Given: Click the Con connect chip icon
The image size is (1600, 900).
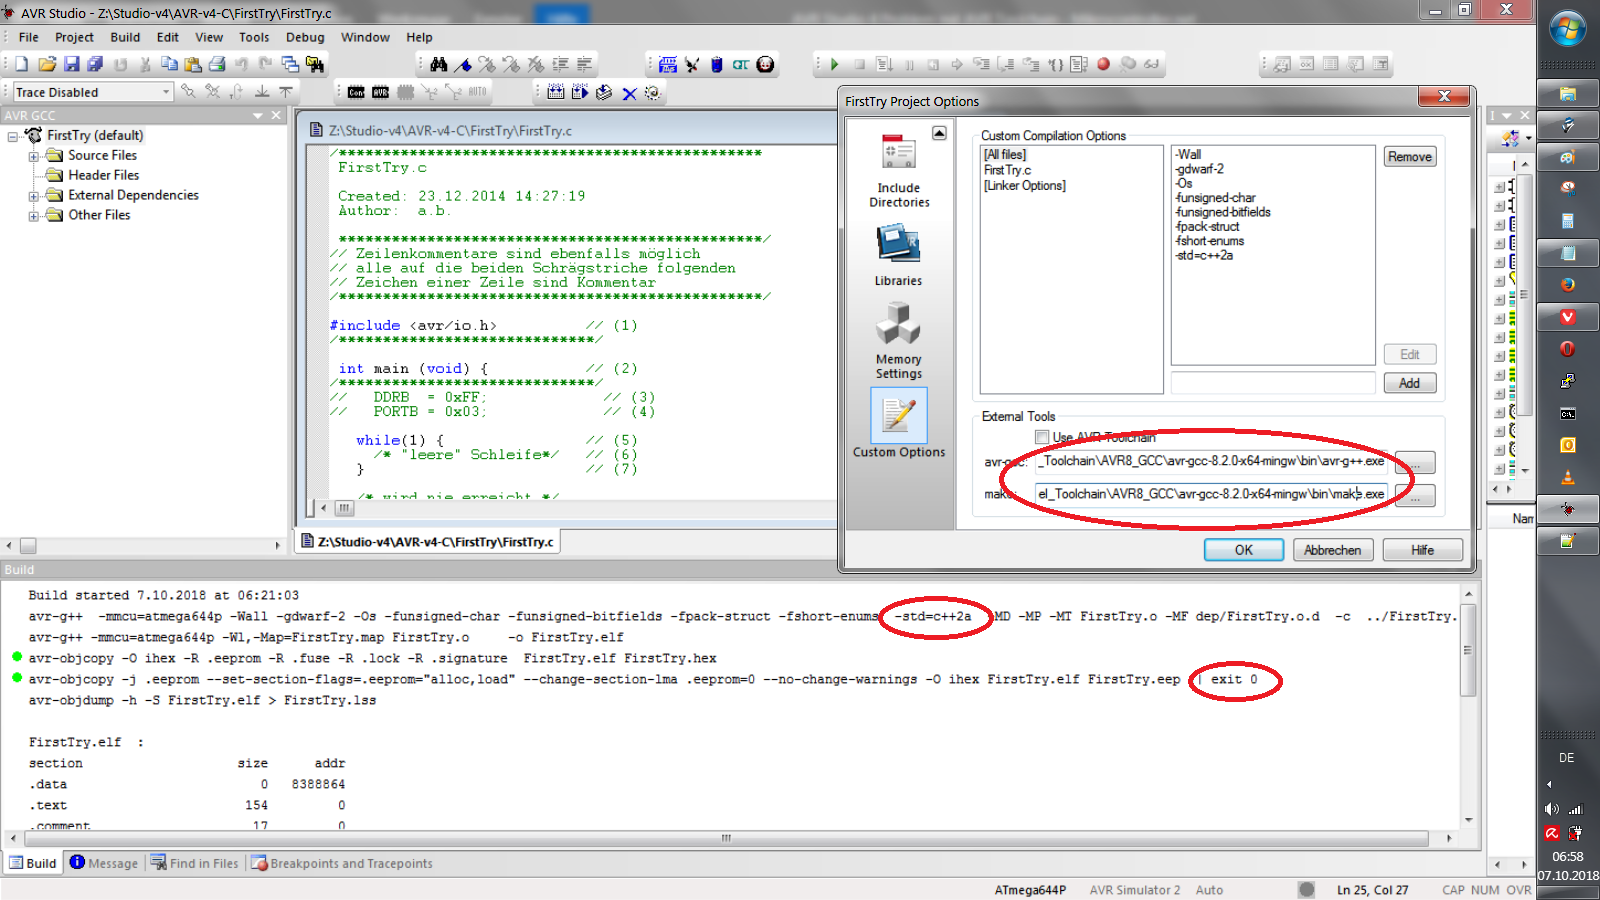Looking at the screenshot, I should click(x=356, y=92).
